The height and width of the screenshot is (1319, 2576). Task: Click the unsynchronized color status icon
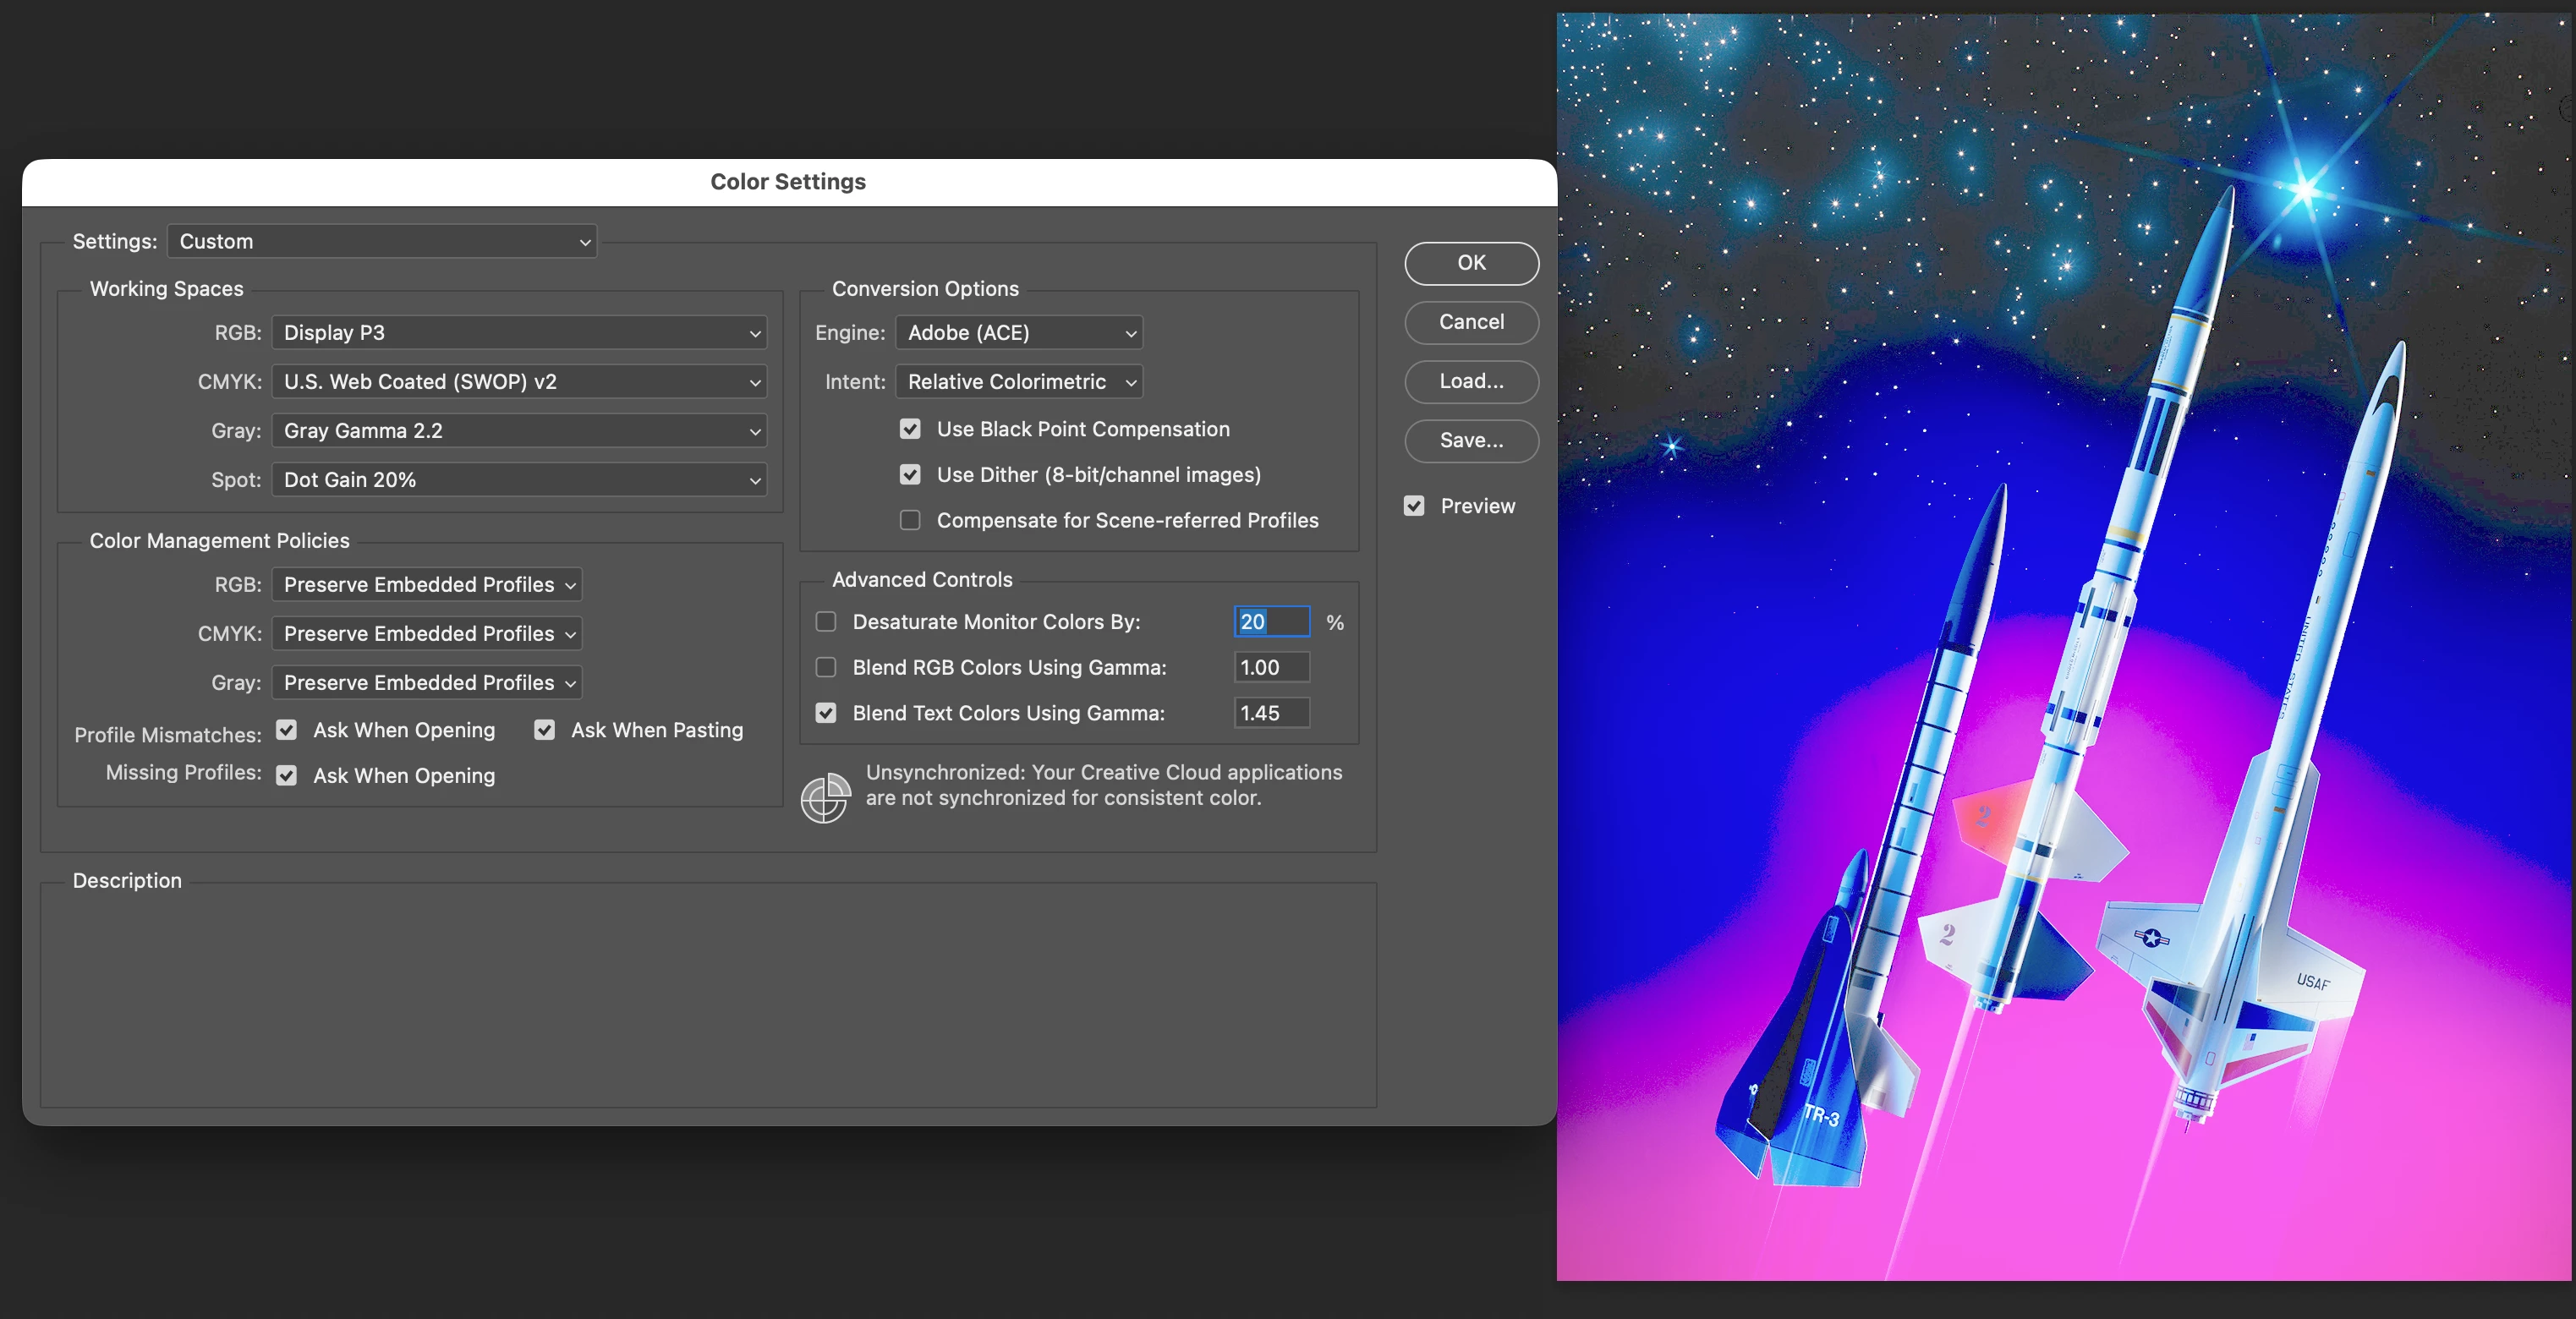click(x=825, y=798)
